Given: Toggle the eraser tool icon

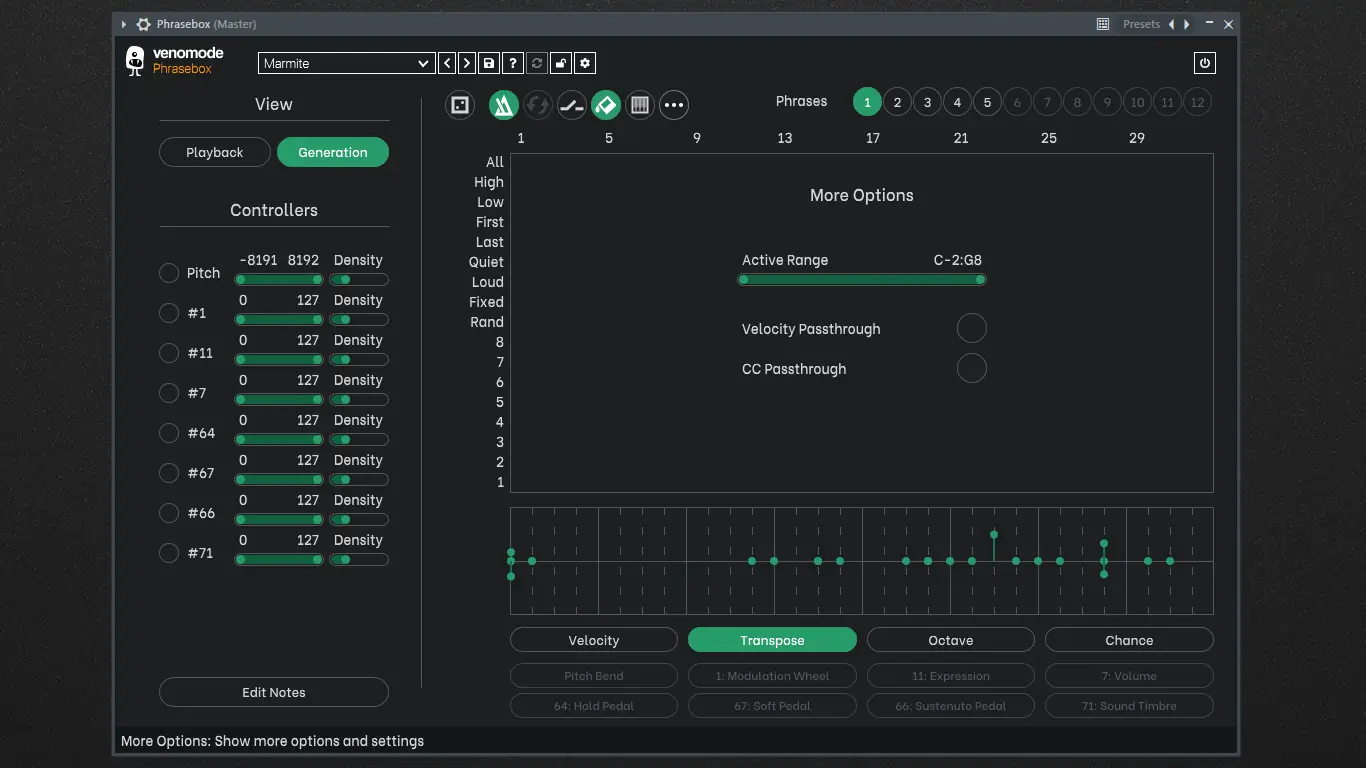Looking at the screenshot, I should tap(606, 105).
